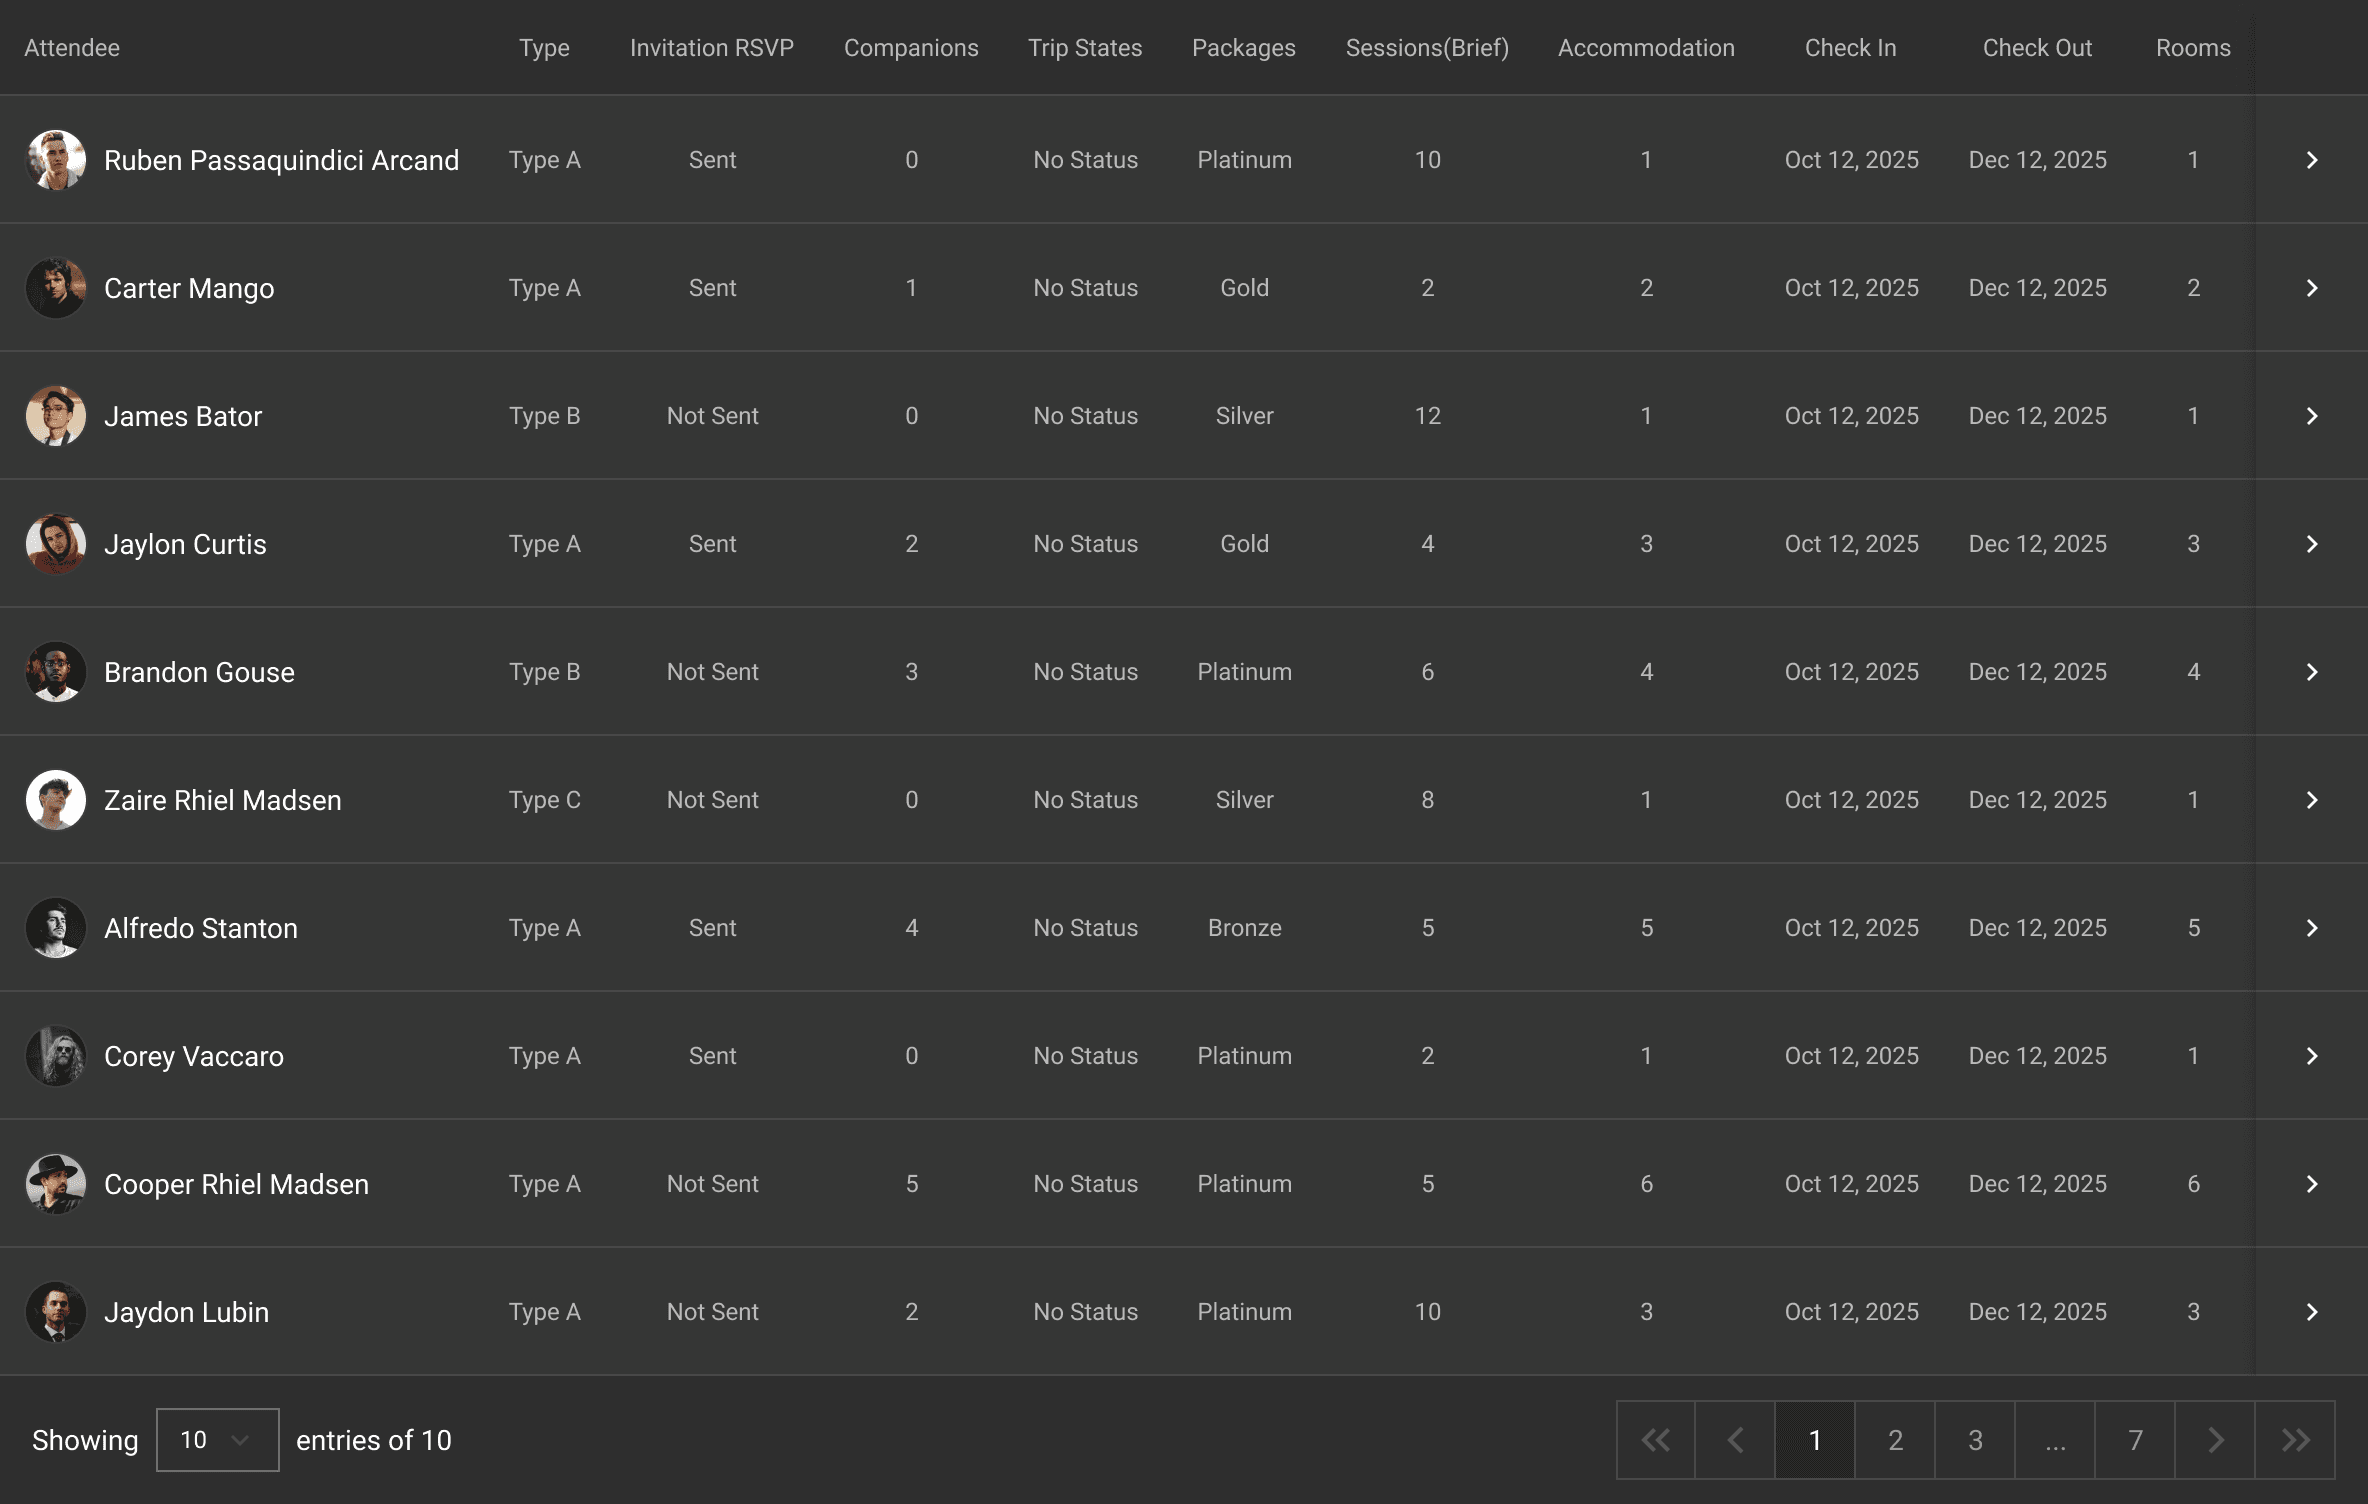This screenshot has height=1504, width=2368.
Task: Click the James Bator row chevron icon
Action: [x=2311, y=416]
